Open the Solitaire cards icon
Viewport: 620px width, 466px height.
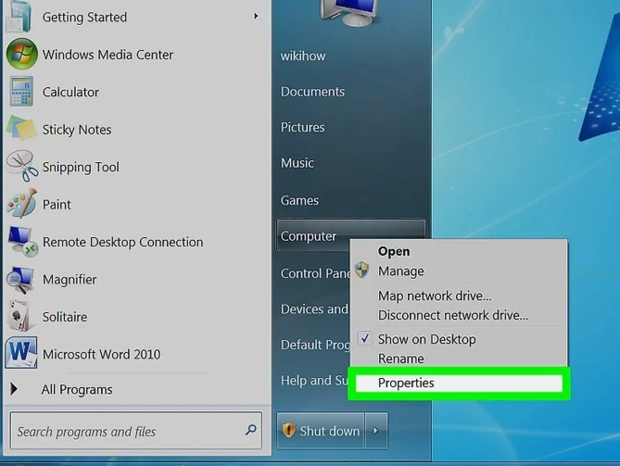[x=21, y=316]
